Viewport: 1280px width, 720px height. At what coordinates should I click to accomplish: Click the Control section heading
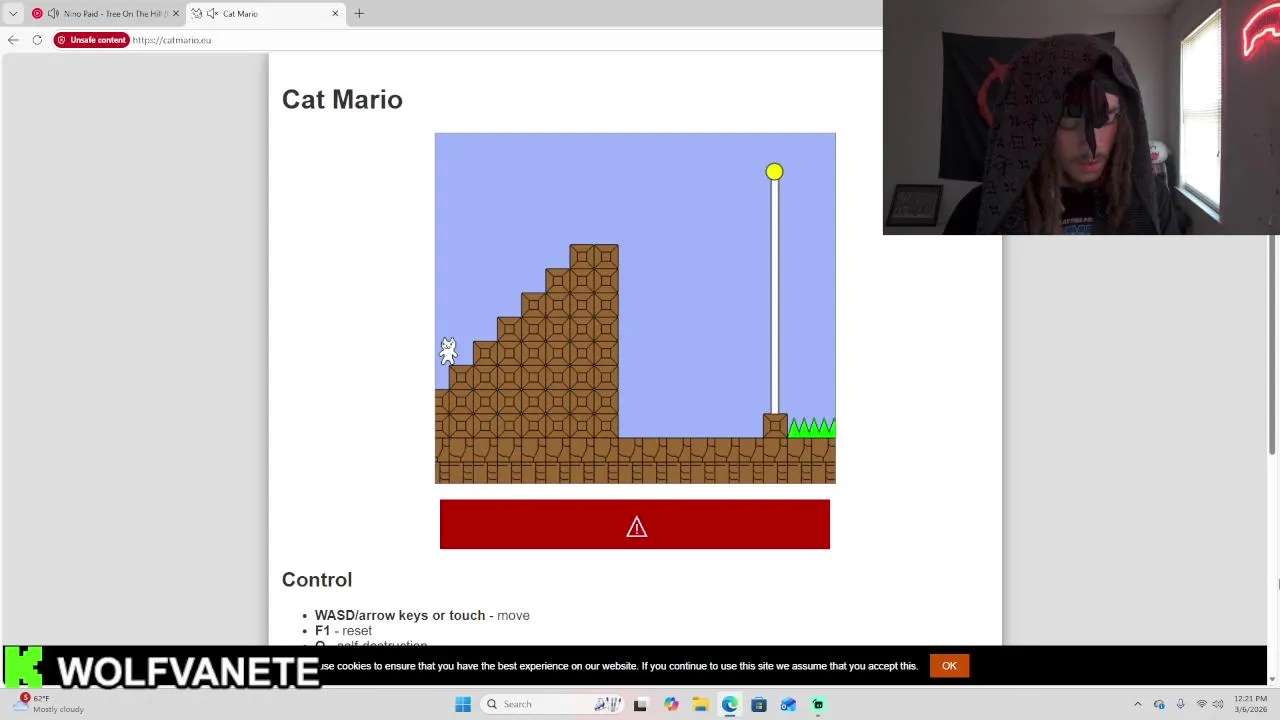pos(317,580)
